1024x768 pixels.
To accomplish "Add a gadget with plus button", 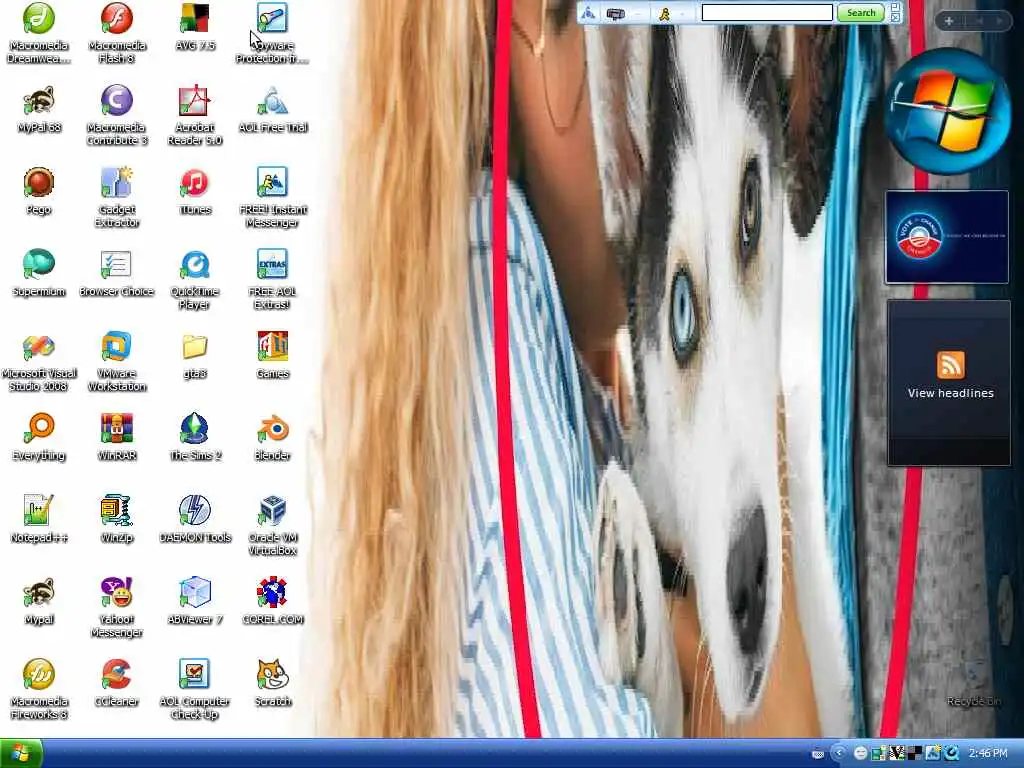I will [949, 21].
